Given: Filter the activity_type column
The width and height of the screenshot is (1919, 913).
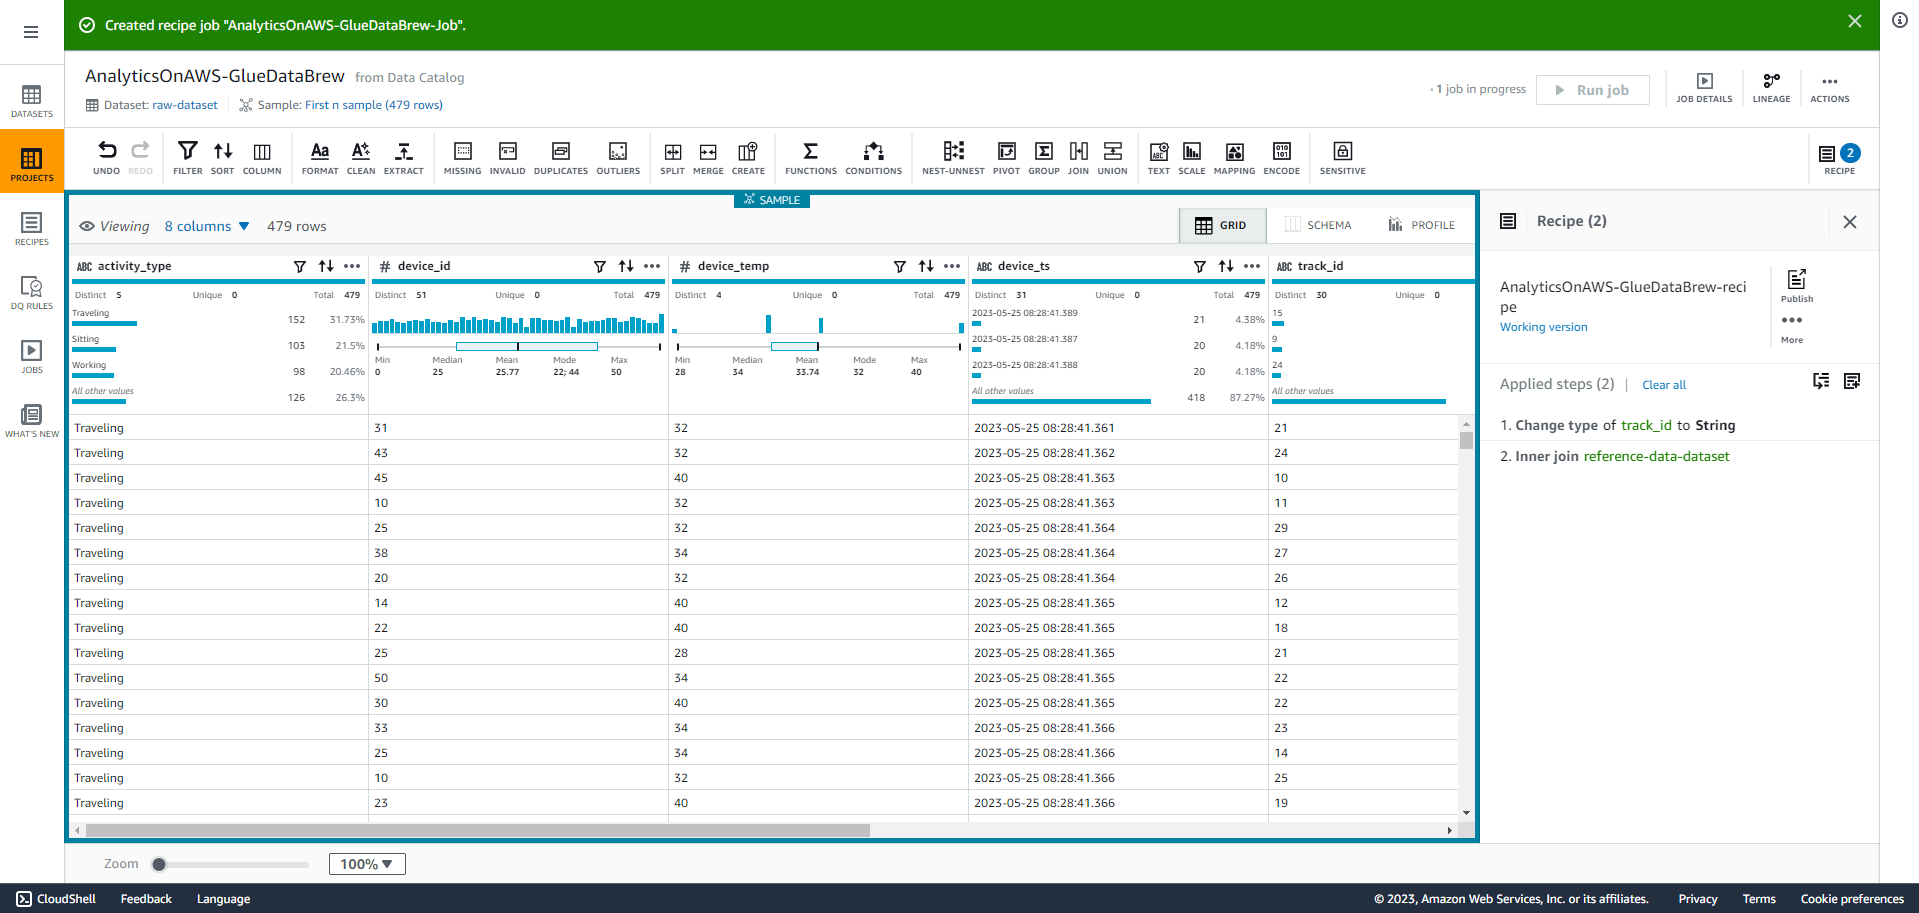Looking at the screenshot, I should coord(300,266).
